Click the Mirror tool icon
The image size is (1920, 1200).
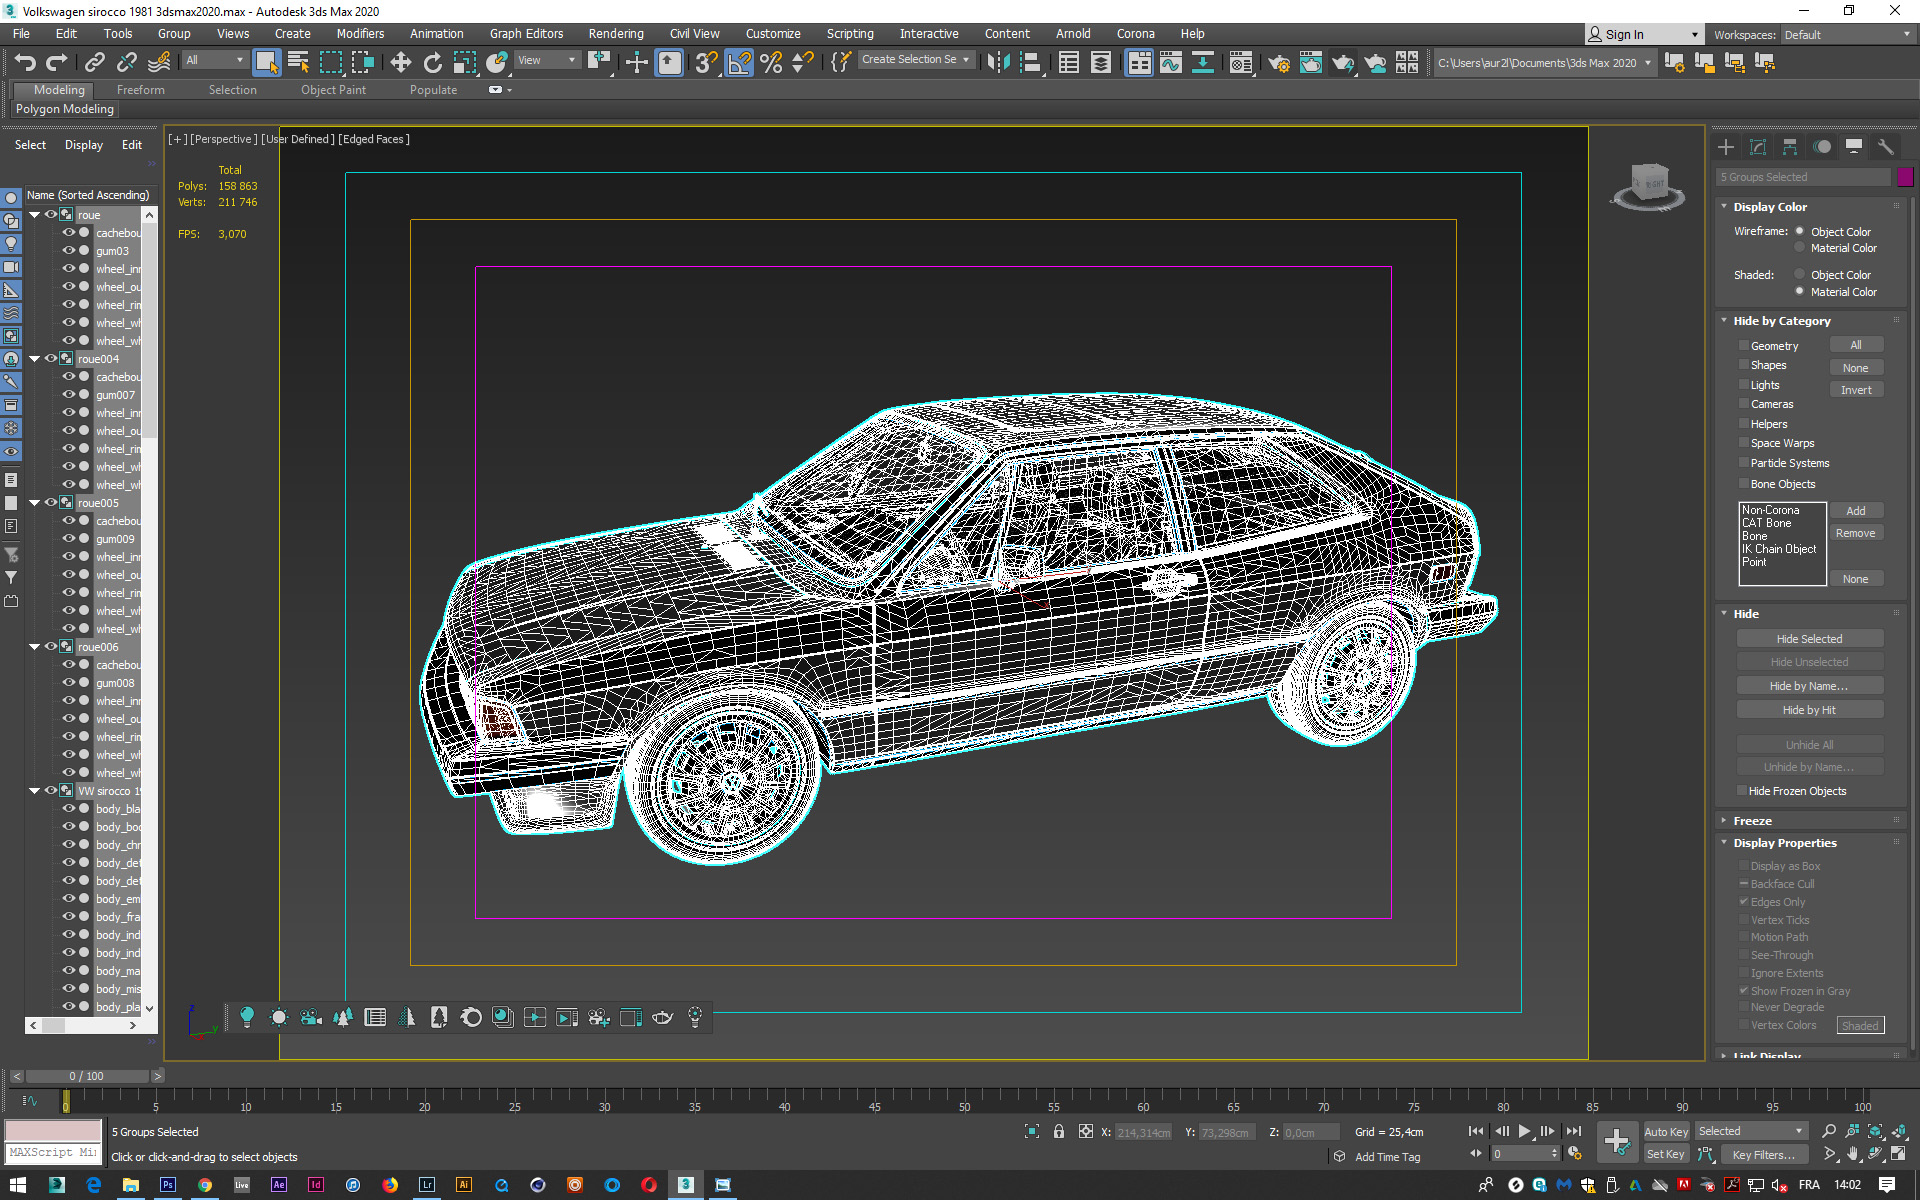(x=997, y=63)
